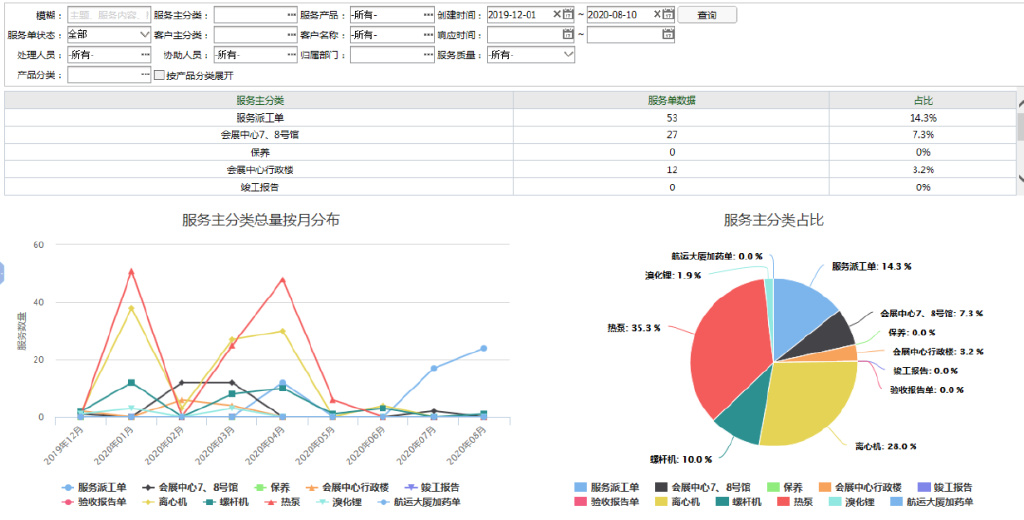Enable 按产品分类展开 checkbox
This screenshot has height=520, width=1024.
tap(159, 75)
